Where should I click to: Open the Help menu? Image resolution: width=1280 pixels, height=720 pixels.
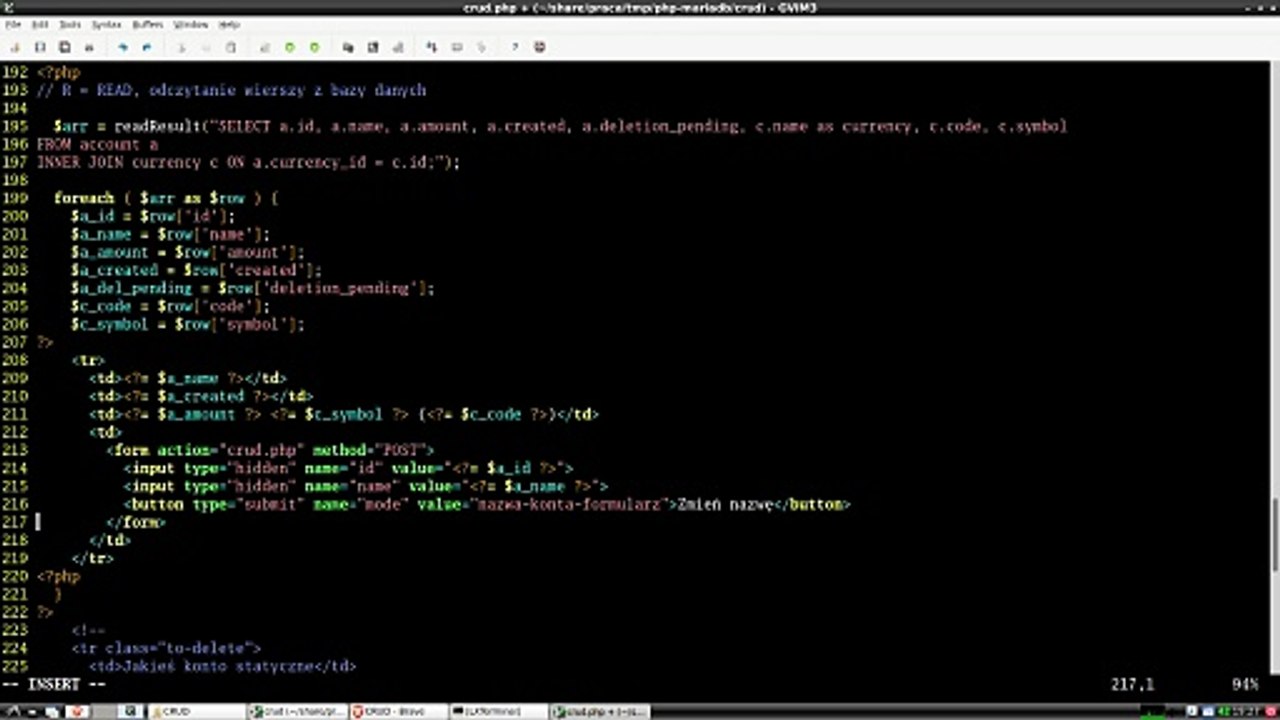[x=229, y=24]
